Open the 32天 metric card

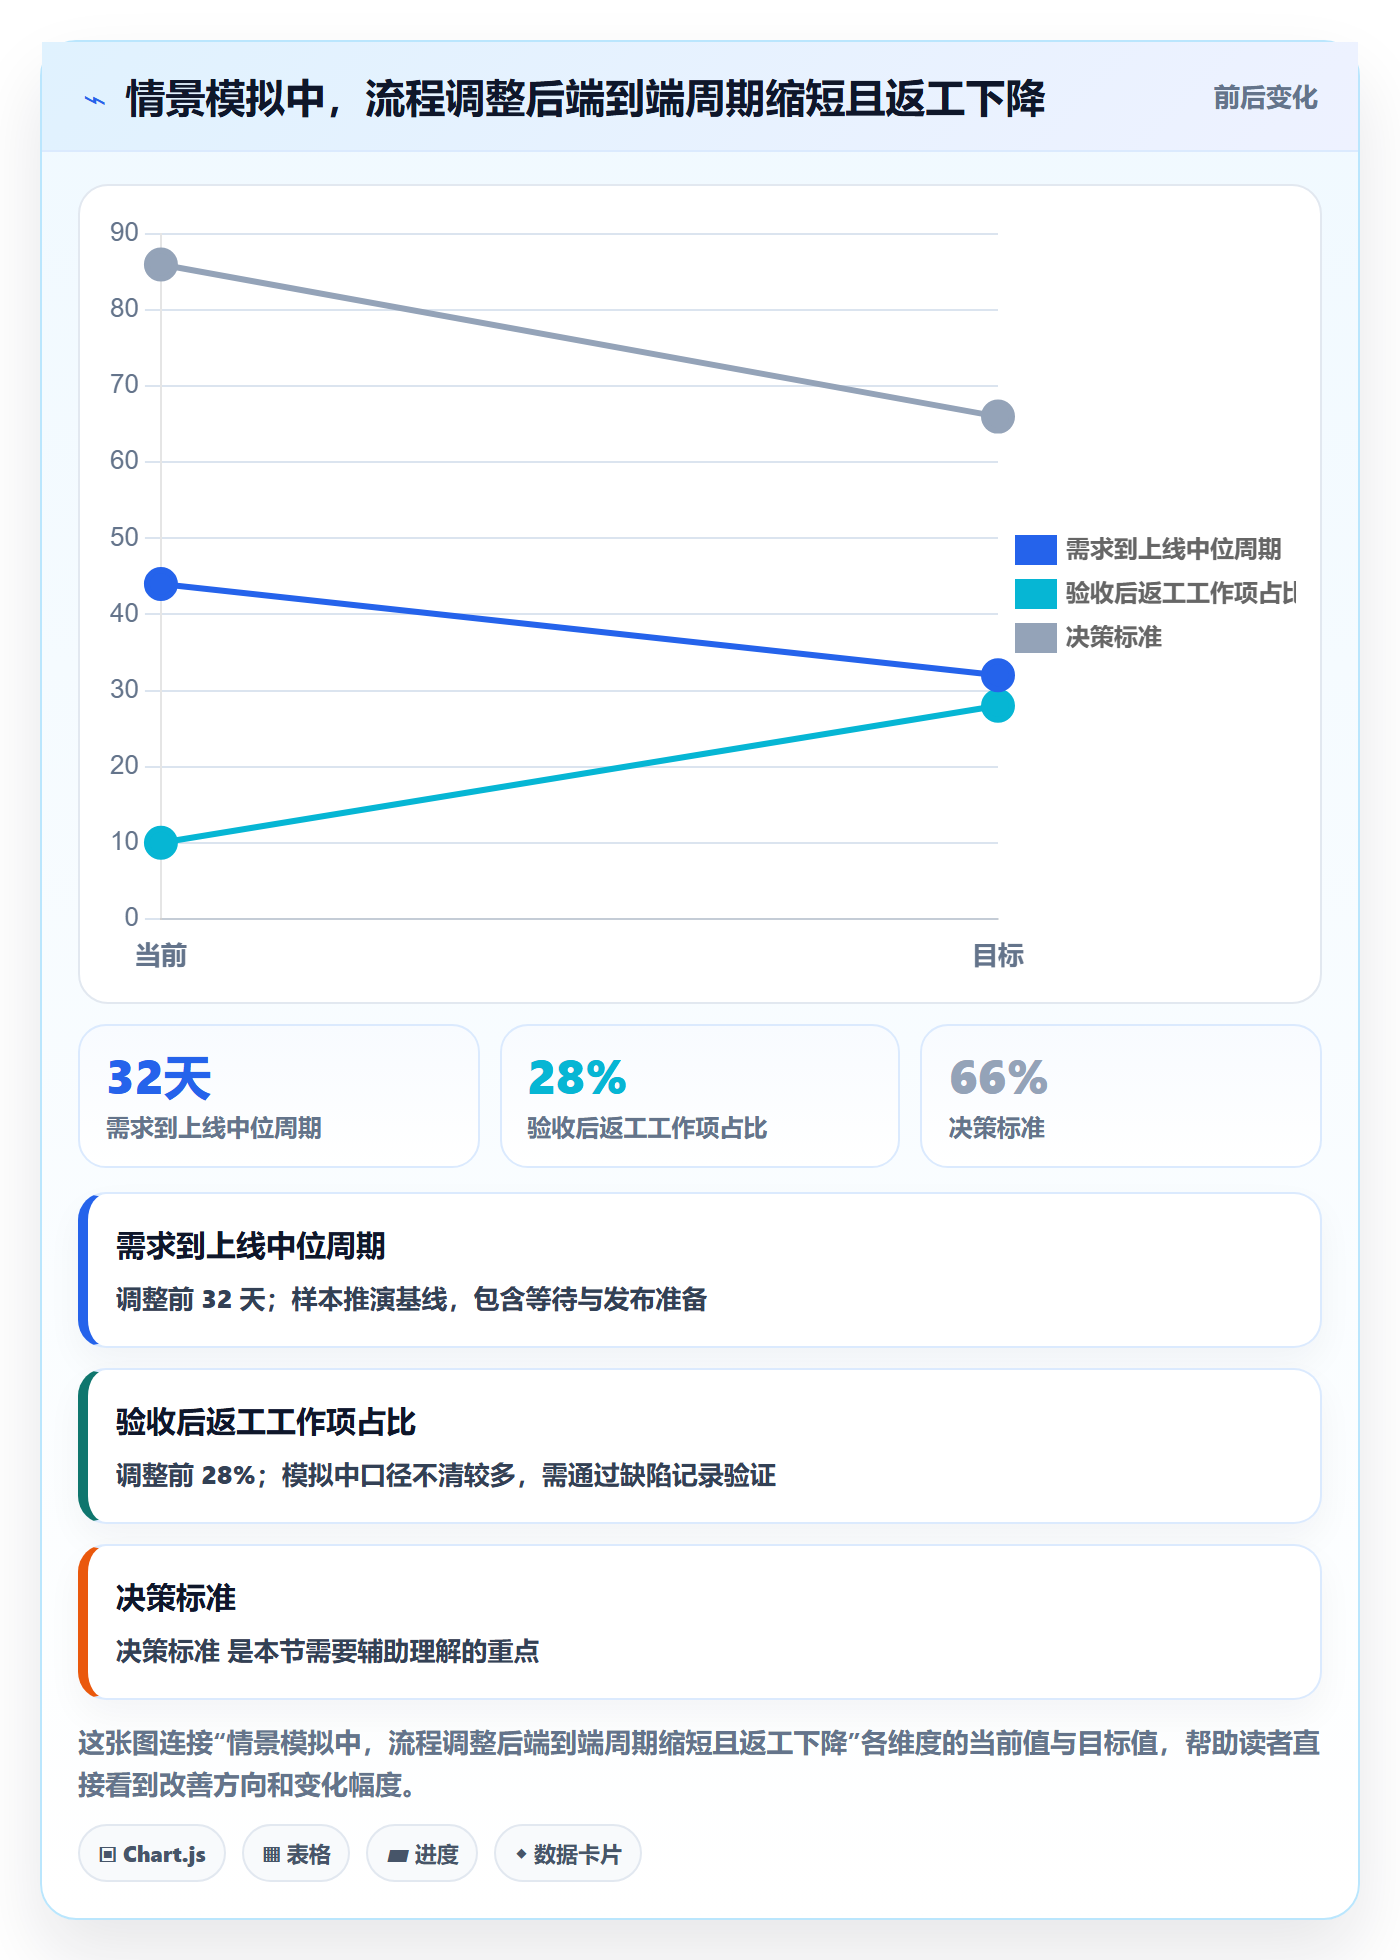click(x=279, y=1096)
